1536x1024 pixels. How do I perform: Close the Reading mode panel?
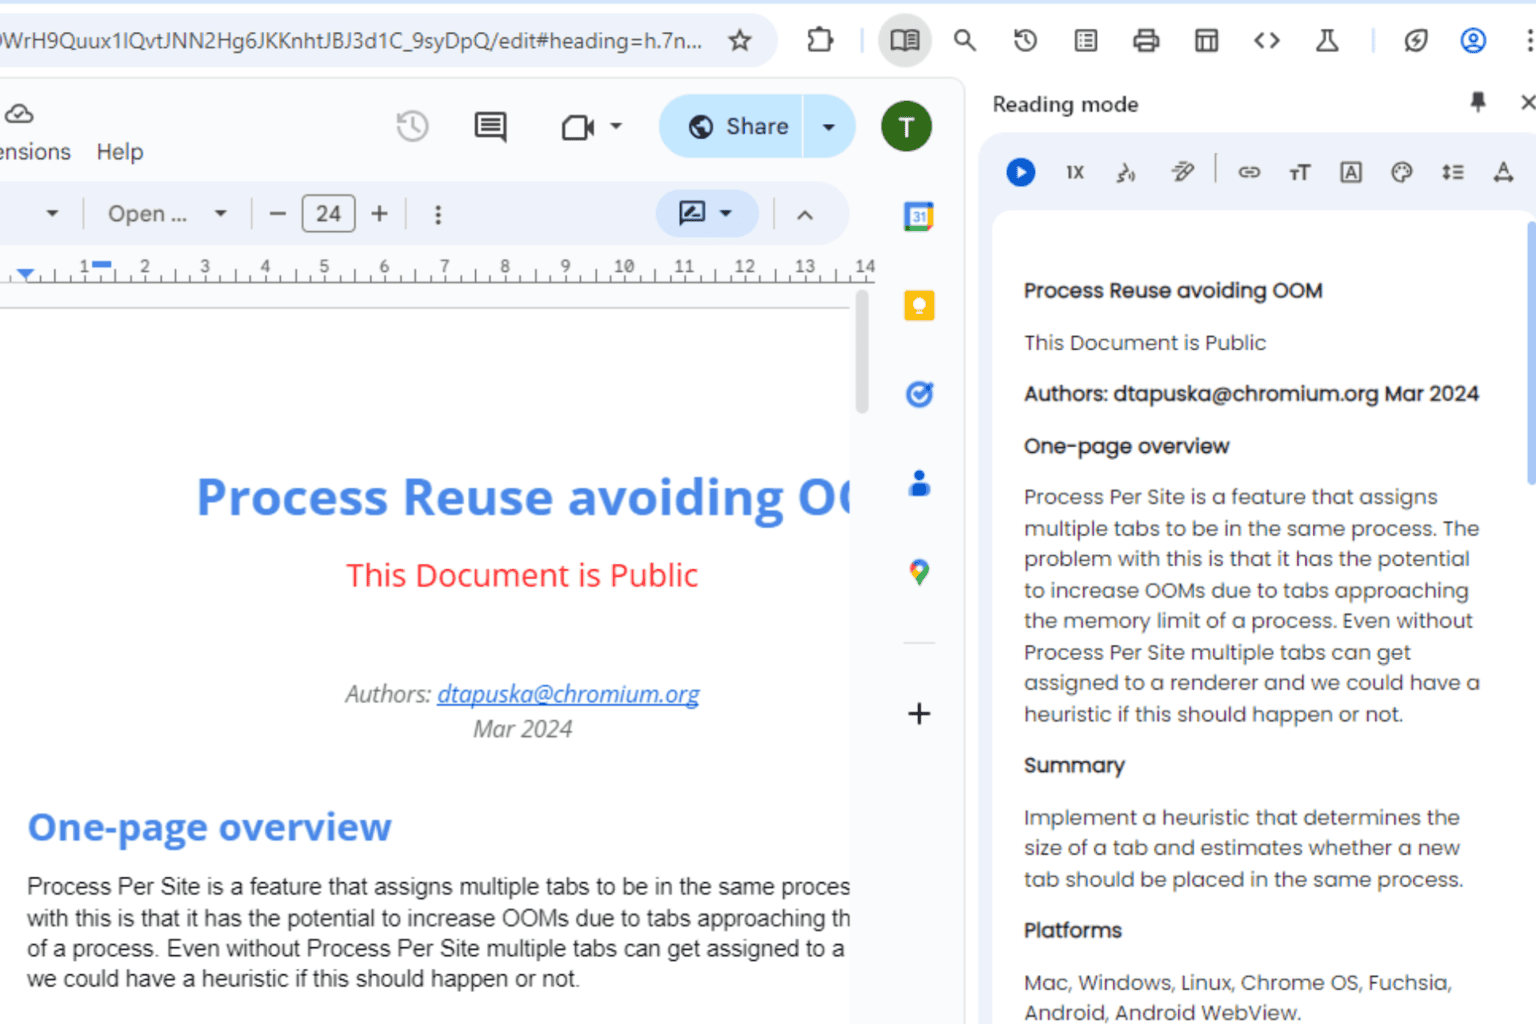pyautogui.click(x=1526, y=102)
